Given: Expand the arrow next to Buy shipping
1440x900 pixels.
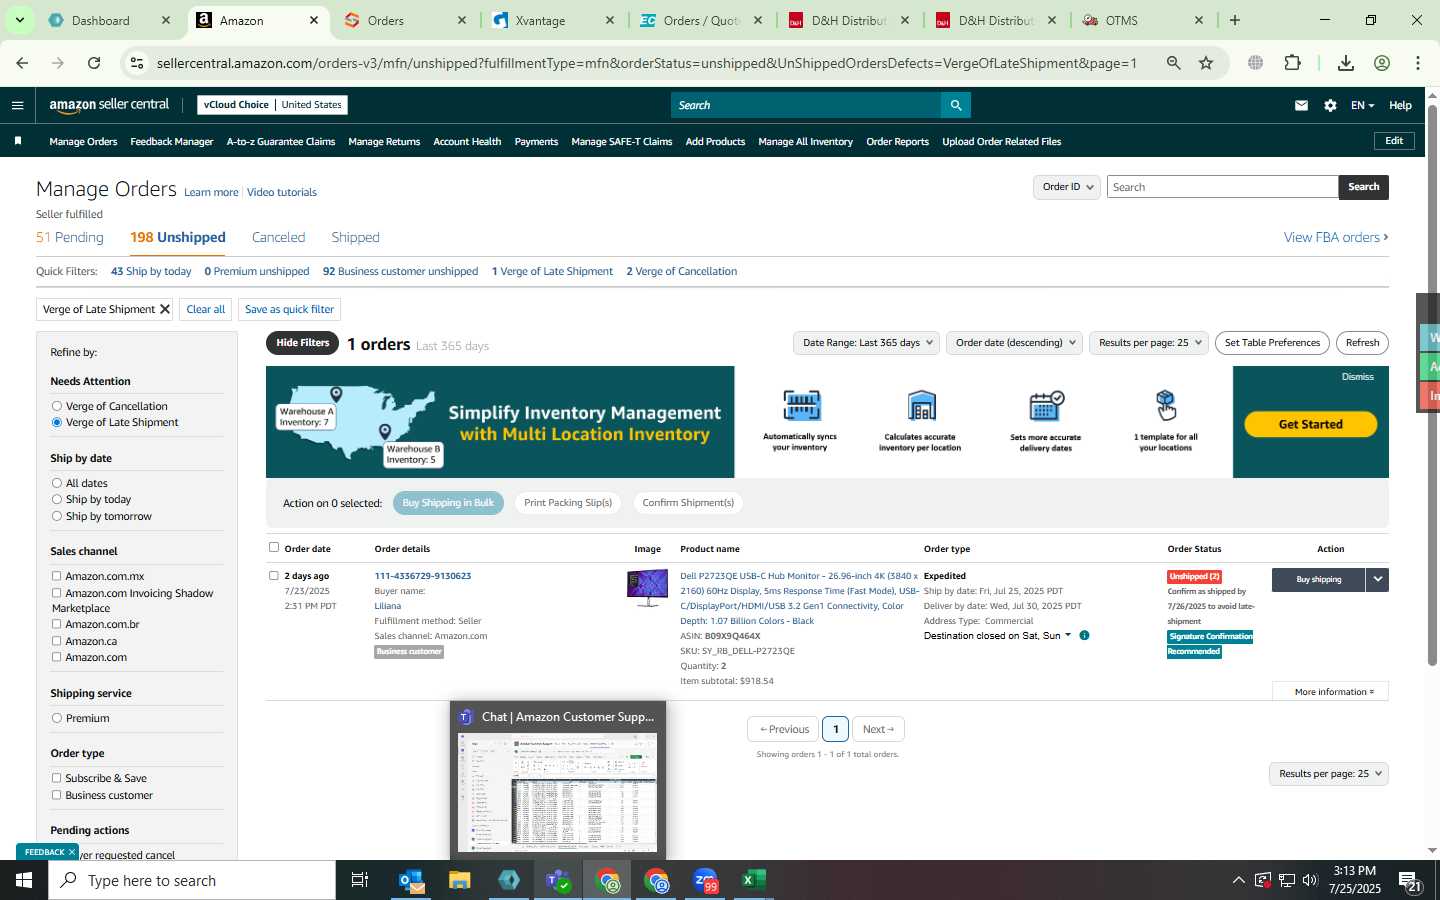Looking at the screenshot, I should tap(1377, 579).
